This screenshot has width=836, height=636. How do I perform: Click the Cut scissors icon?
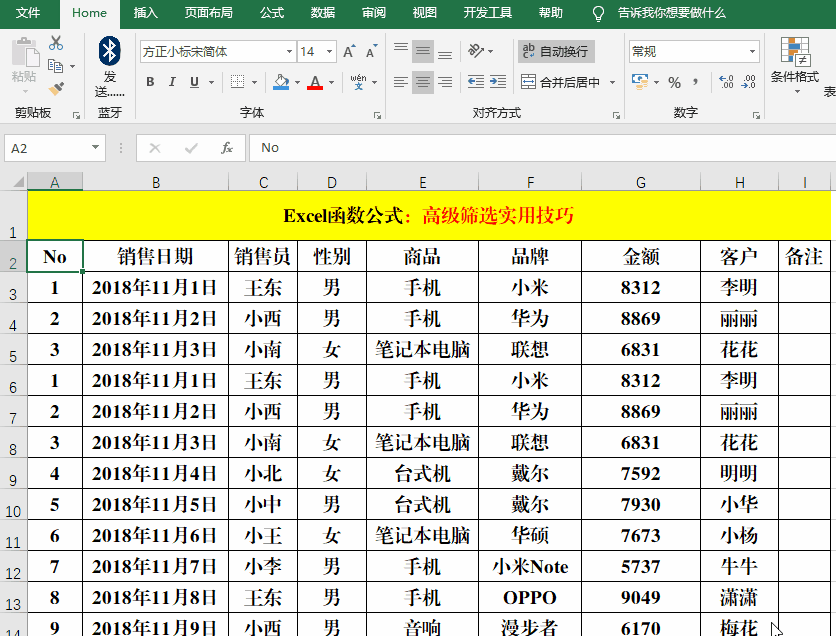[x=56, y=43]
